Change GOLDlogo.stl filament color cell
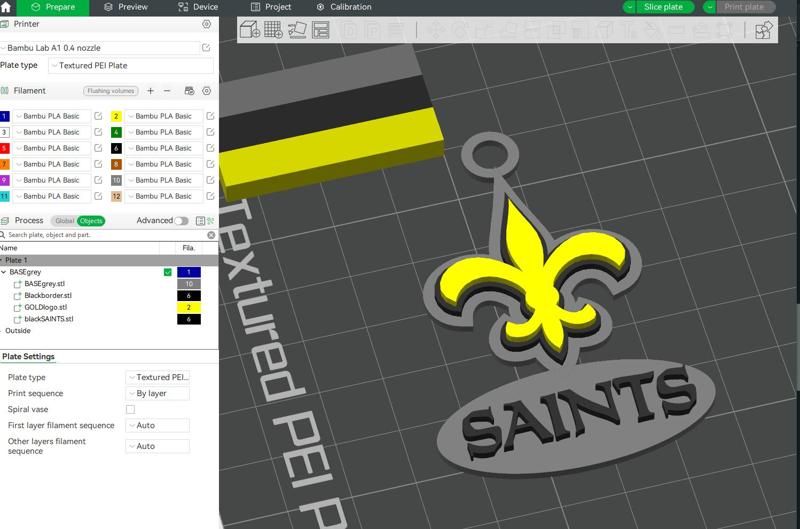Image resolution: width=800 pixels, height=529 pixels. tap(189, 308)
